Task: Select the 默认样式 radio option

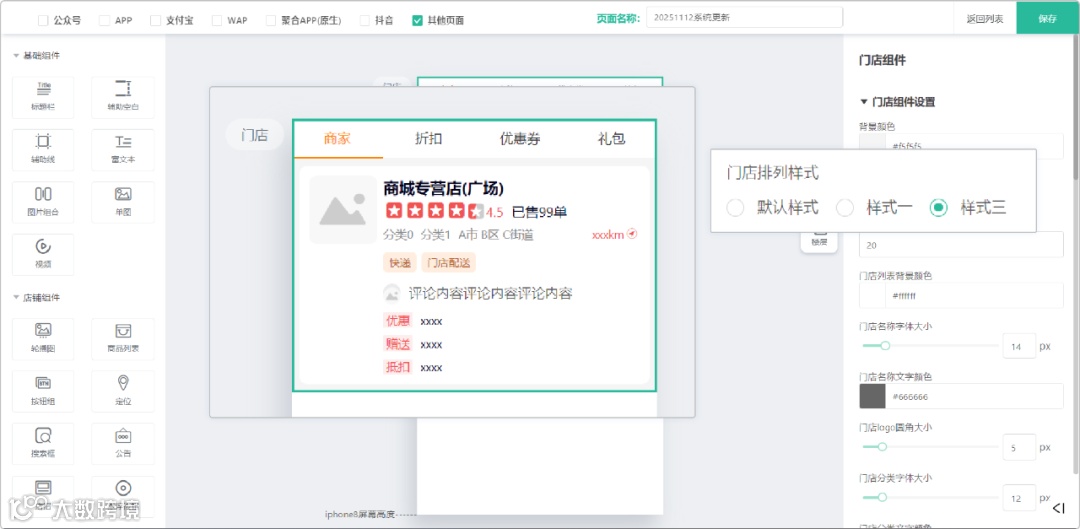Action: 736,207
